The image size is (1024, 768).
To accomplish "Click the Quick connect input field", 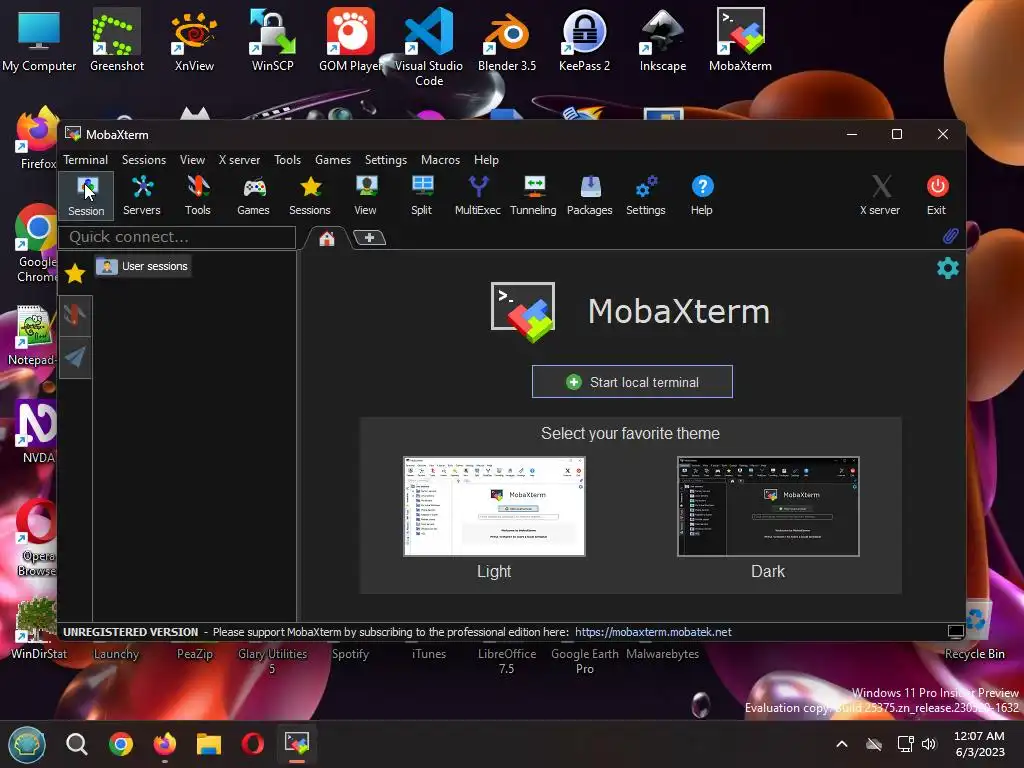I will click(177, 237).
